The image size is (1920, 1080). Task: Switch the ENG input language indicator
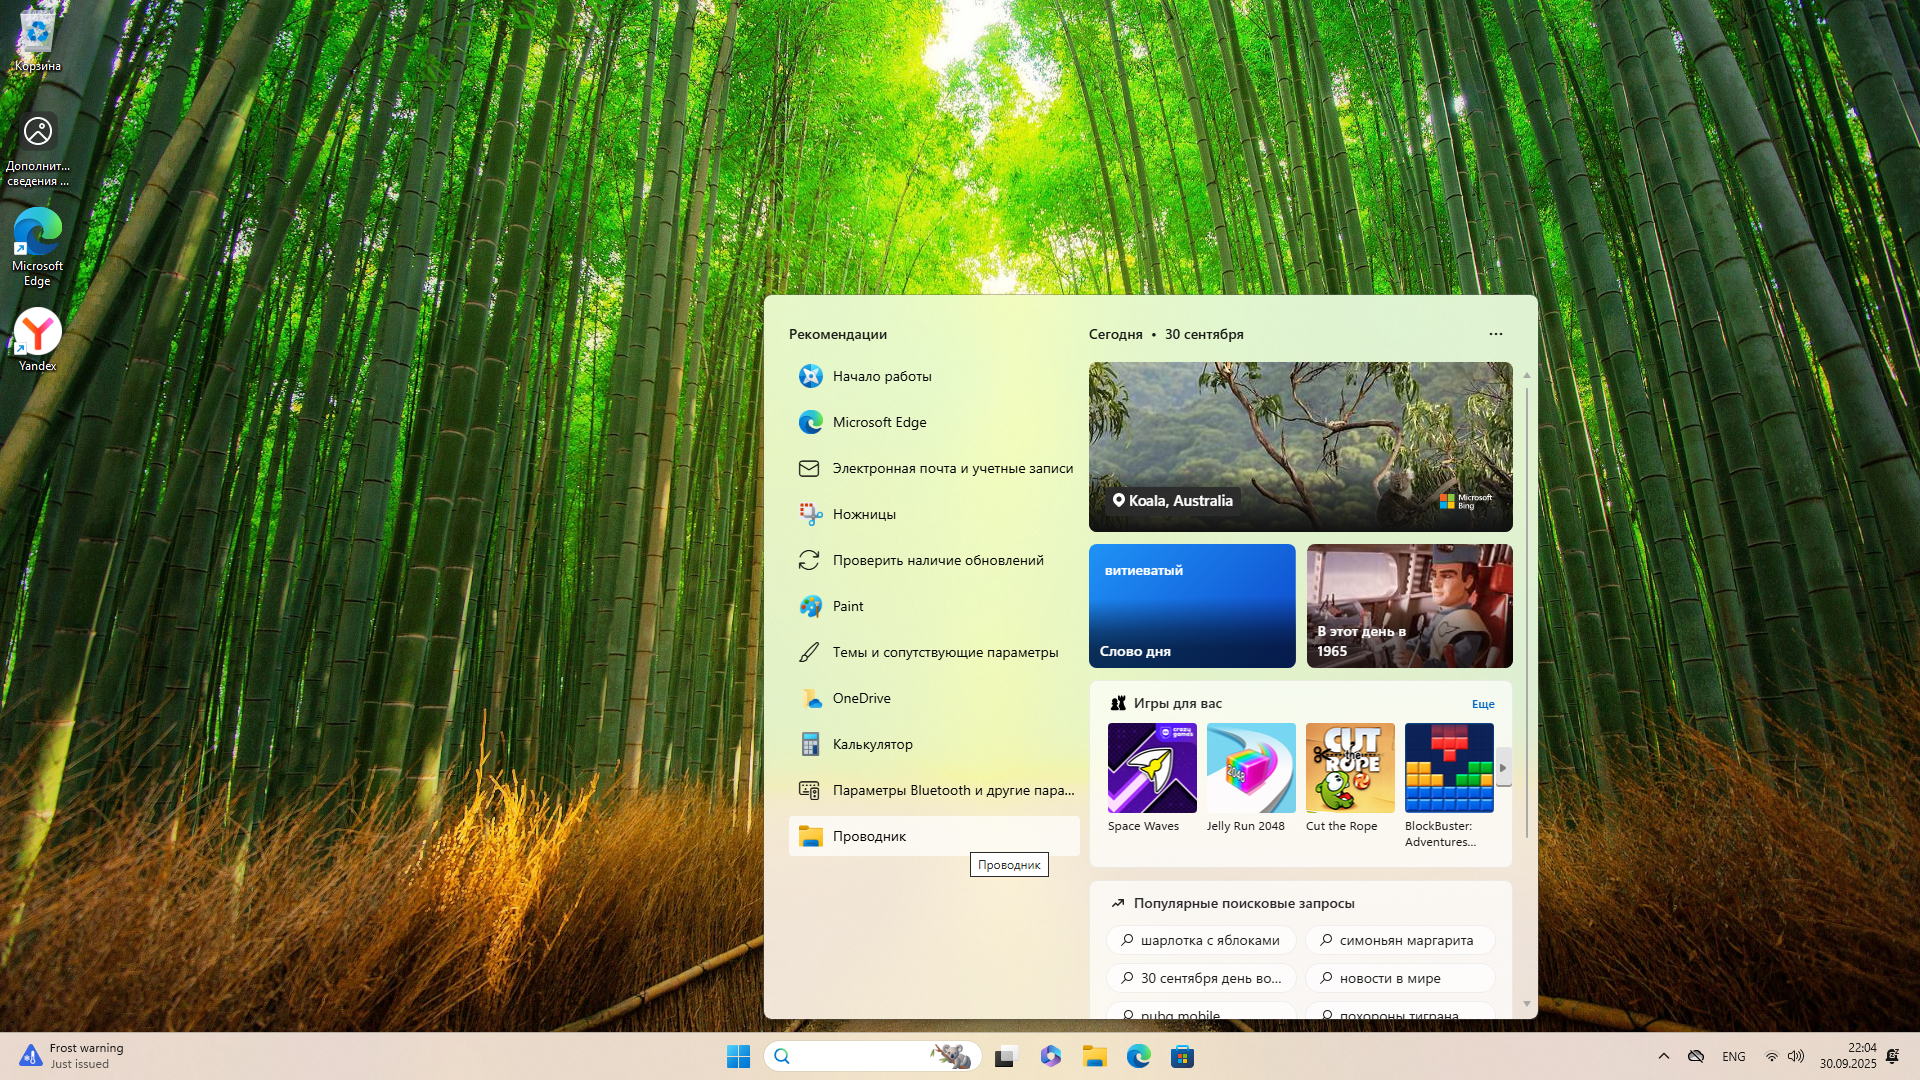pyautogui.click(x=1734, y=1057)
